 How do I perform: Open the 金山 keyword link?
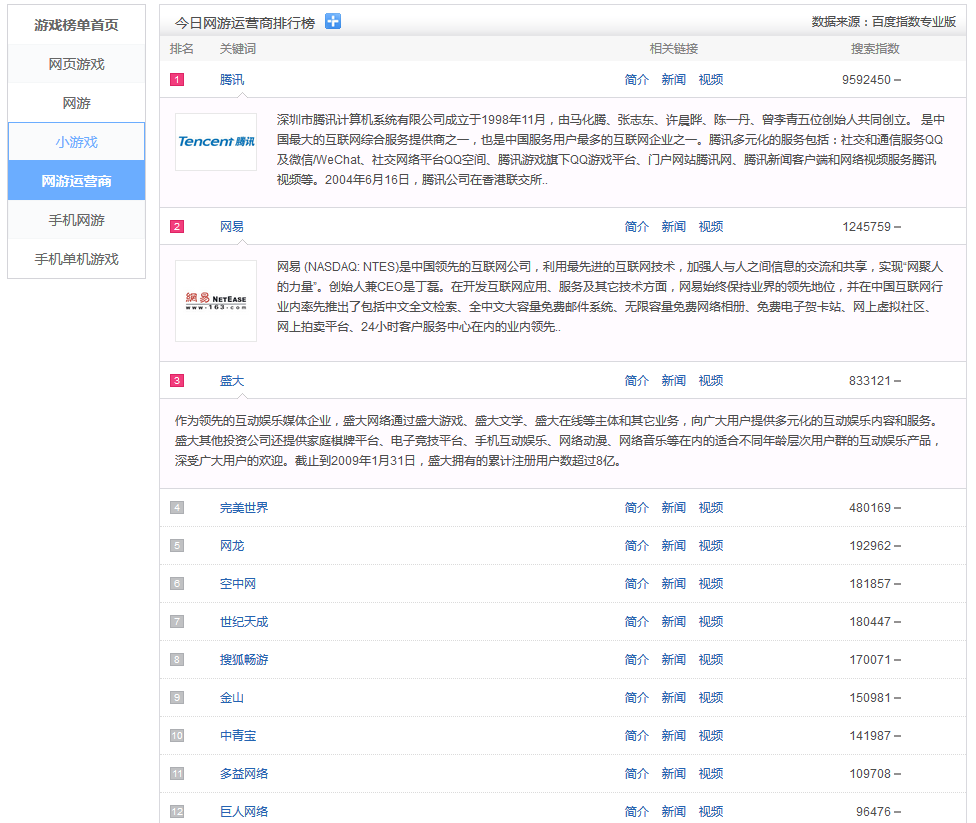[x=232, y=697]
